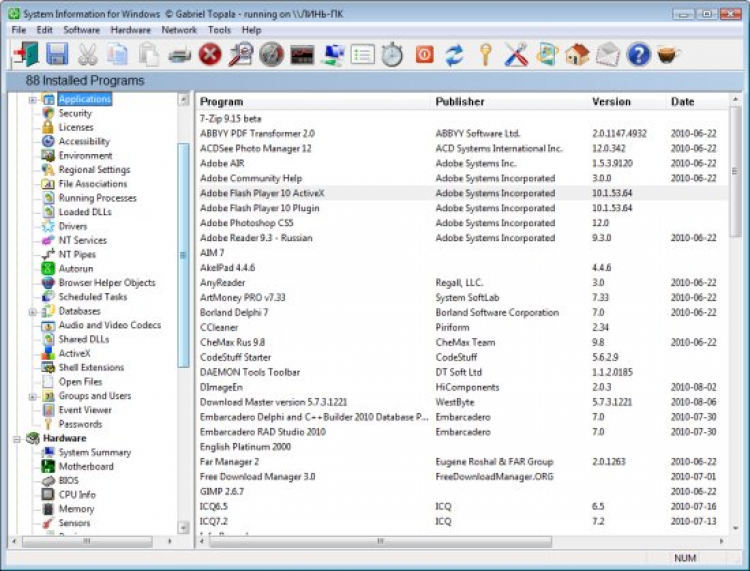Click the globe map icon
Image resolution: width=750 pixels, height=571 pixels.
pyautogui.click(x=547, y=55)
